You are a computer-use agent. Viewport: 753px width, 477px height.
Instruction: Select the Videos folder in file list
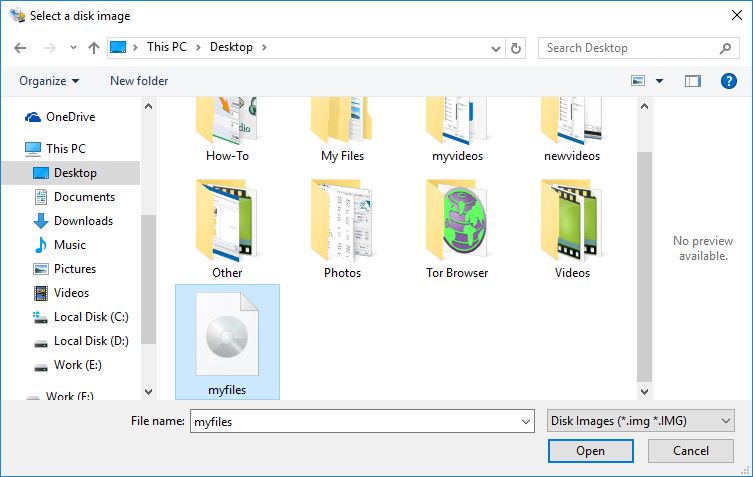tap(572, 229)
